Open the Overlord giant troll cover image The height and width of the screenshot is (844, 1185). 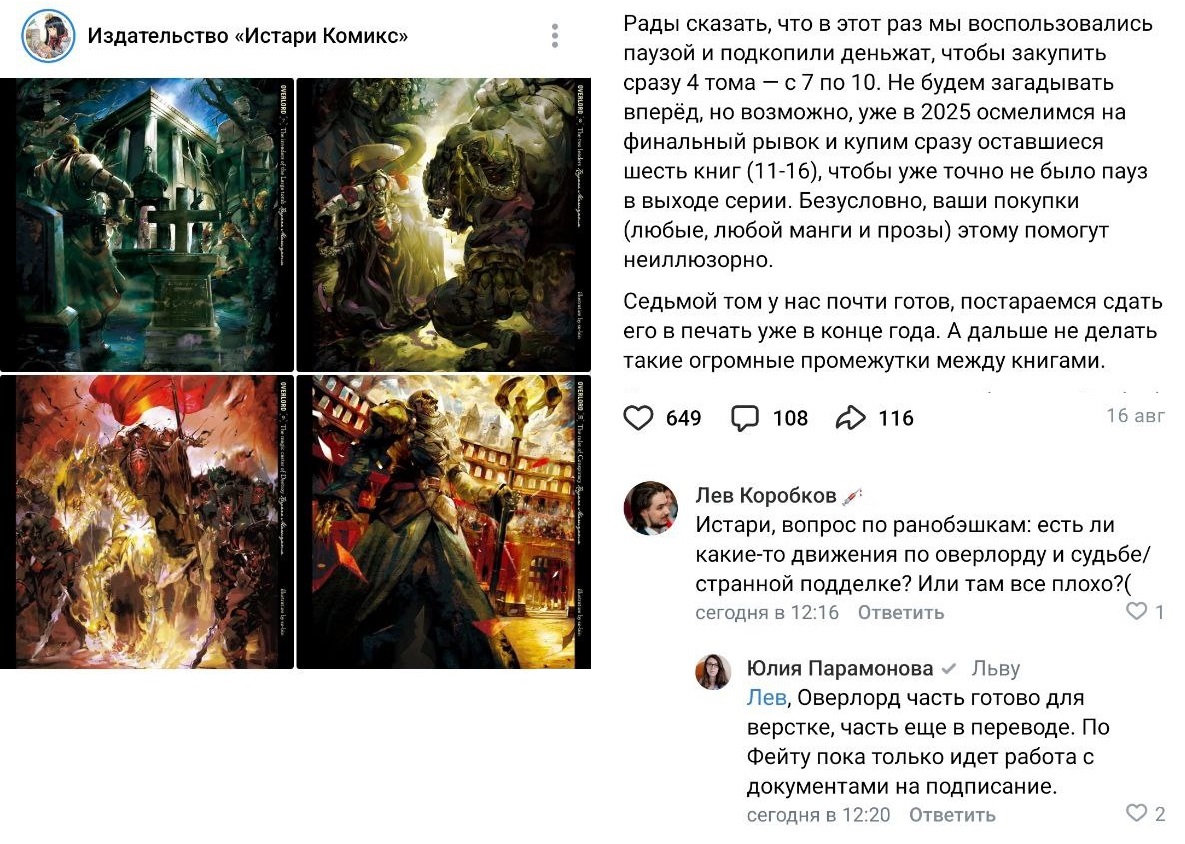click(x=444, y=224)
